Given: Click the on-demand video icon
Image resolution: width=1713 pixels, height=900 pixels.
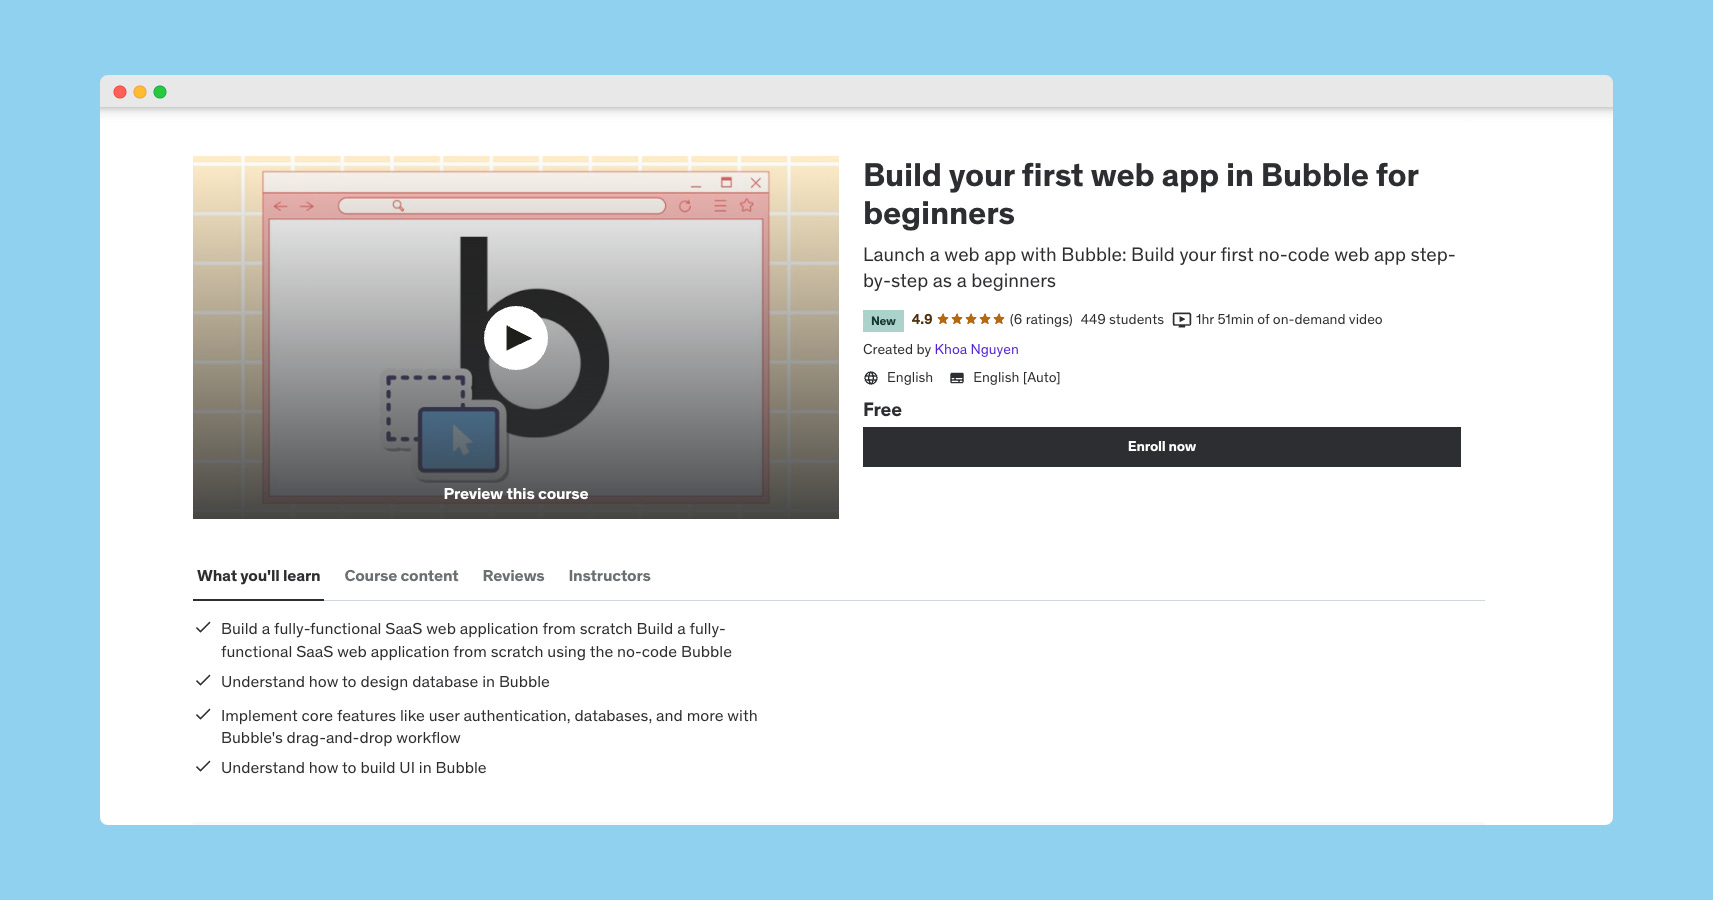Looking at the screenshot, I should click(1182, 320).
